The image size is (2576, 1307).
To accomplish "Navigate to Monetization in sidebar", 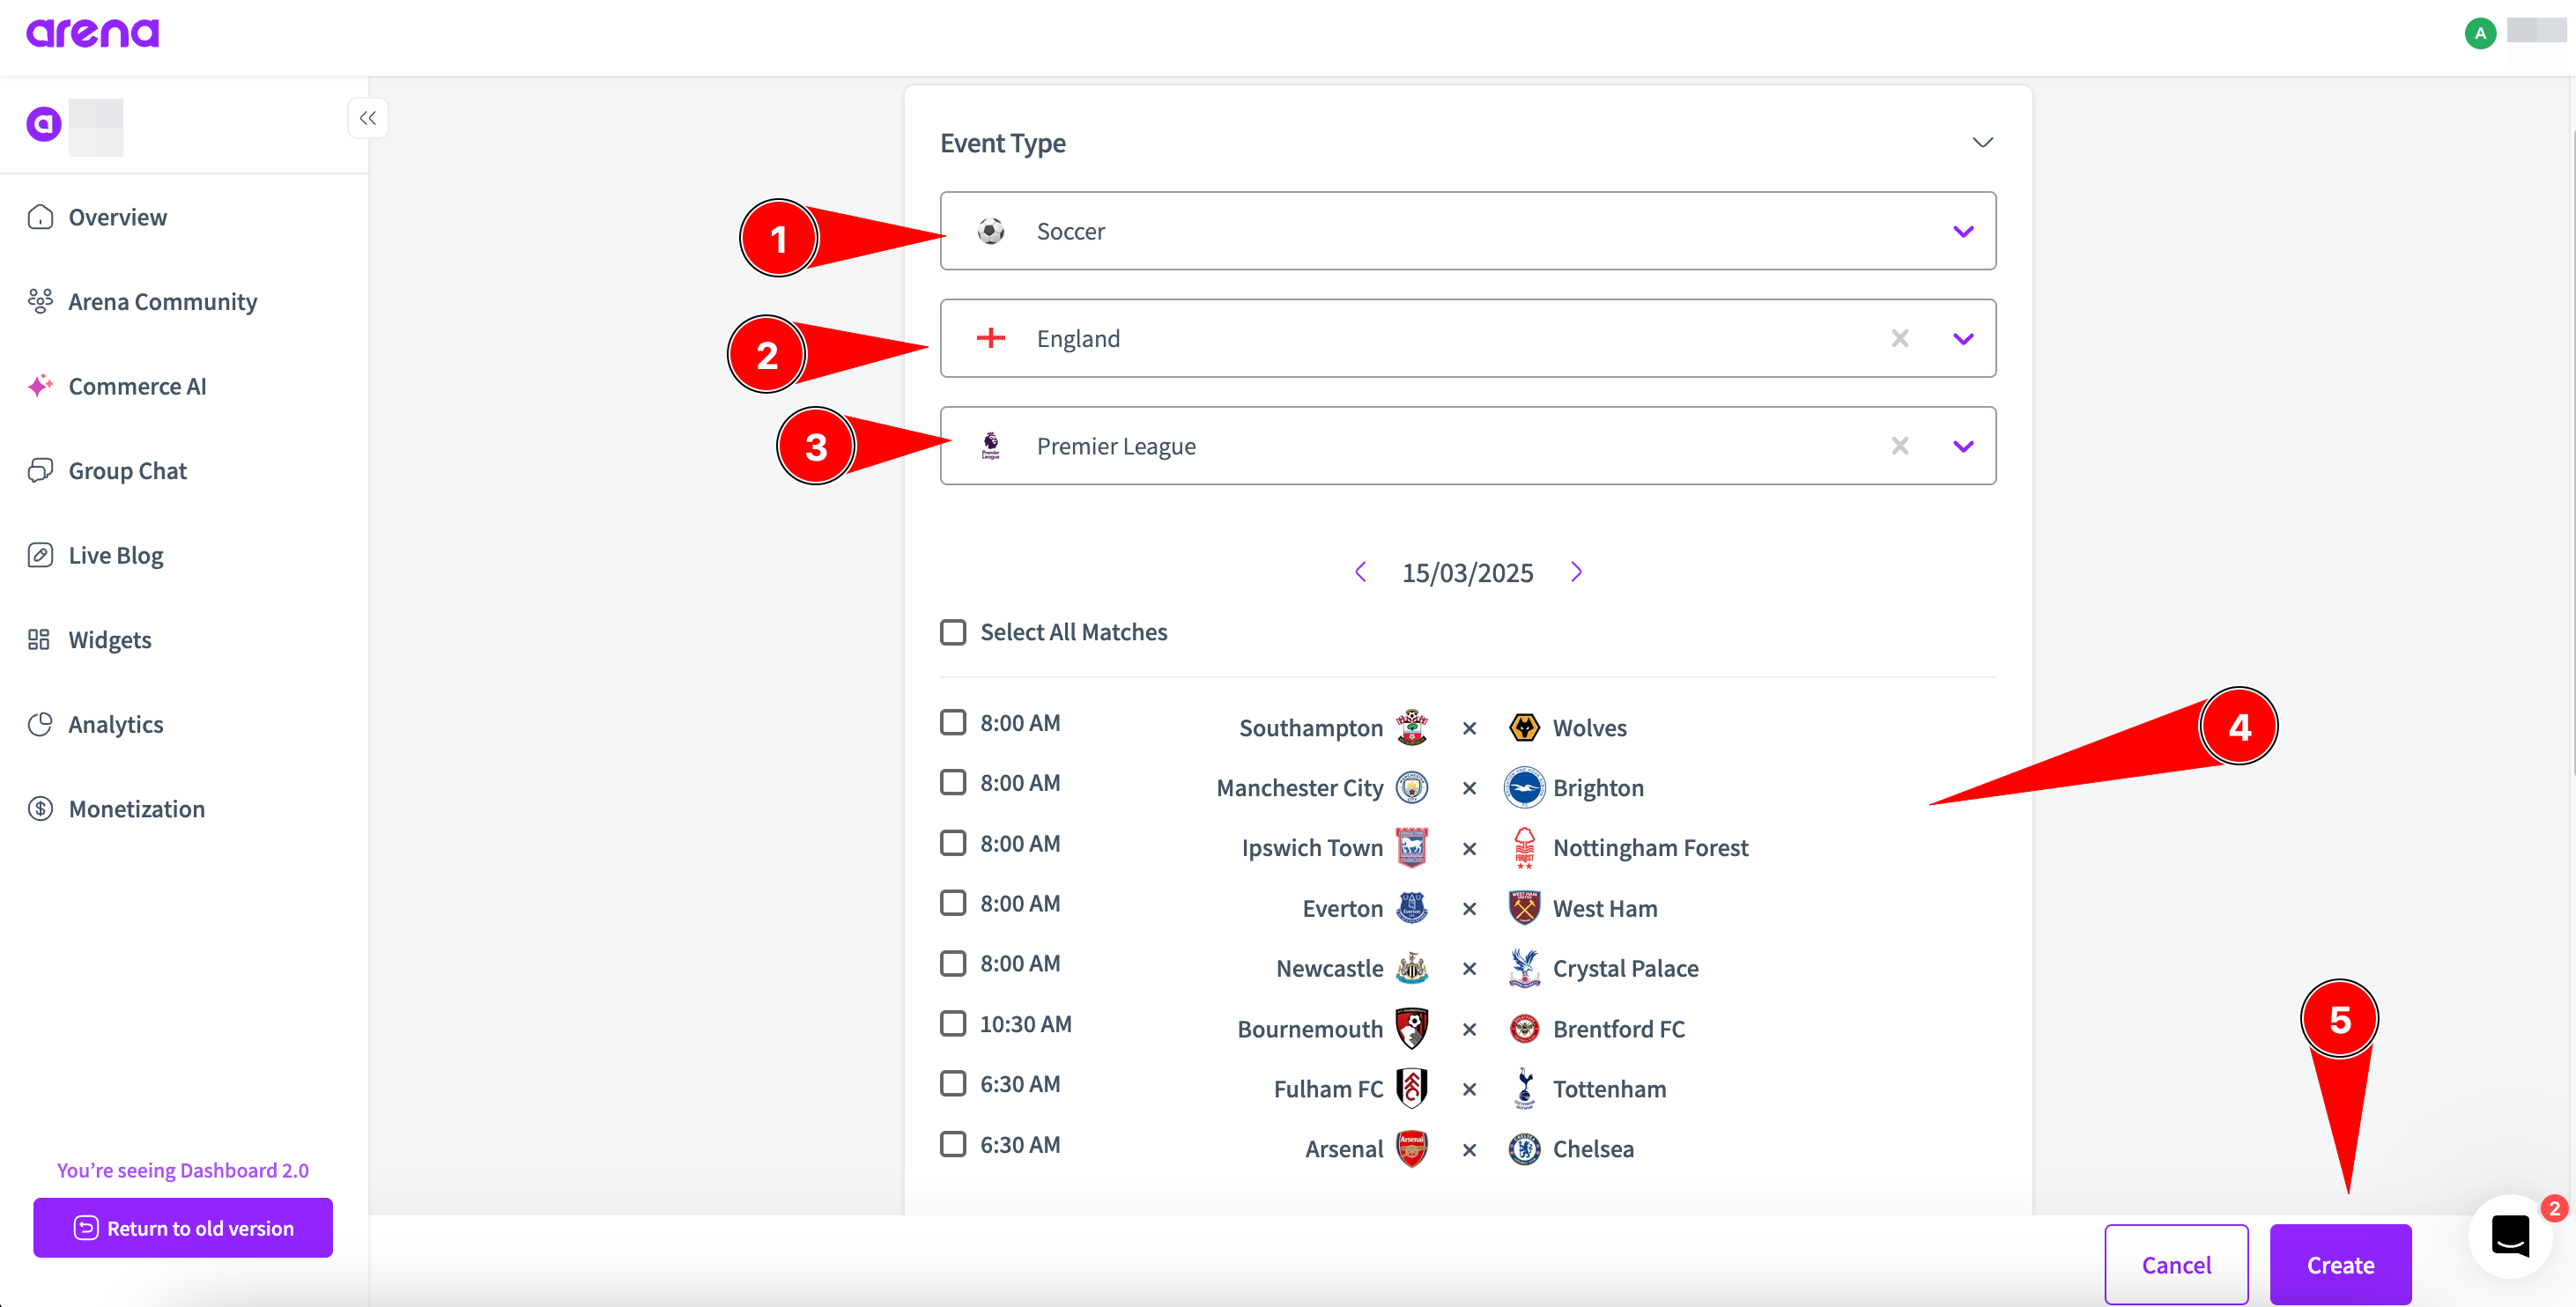I will coord(136,809).
